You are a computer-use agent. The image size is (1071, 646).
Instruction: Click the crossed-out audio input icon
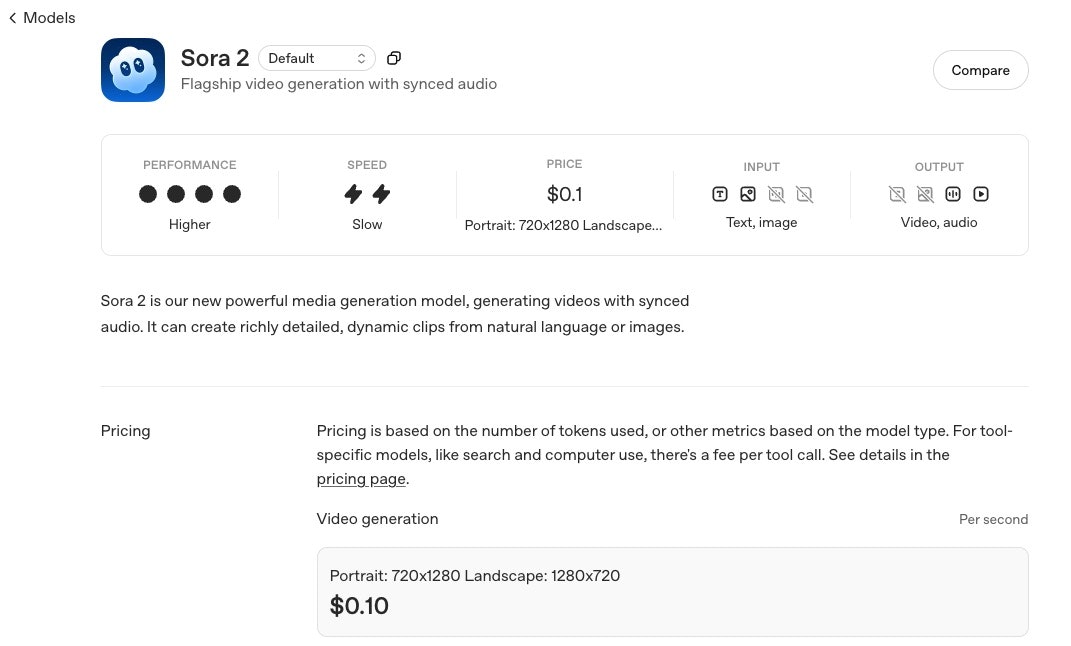(776, 194)
